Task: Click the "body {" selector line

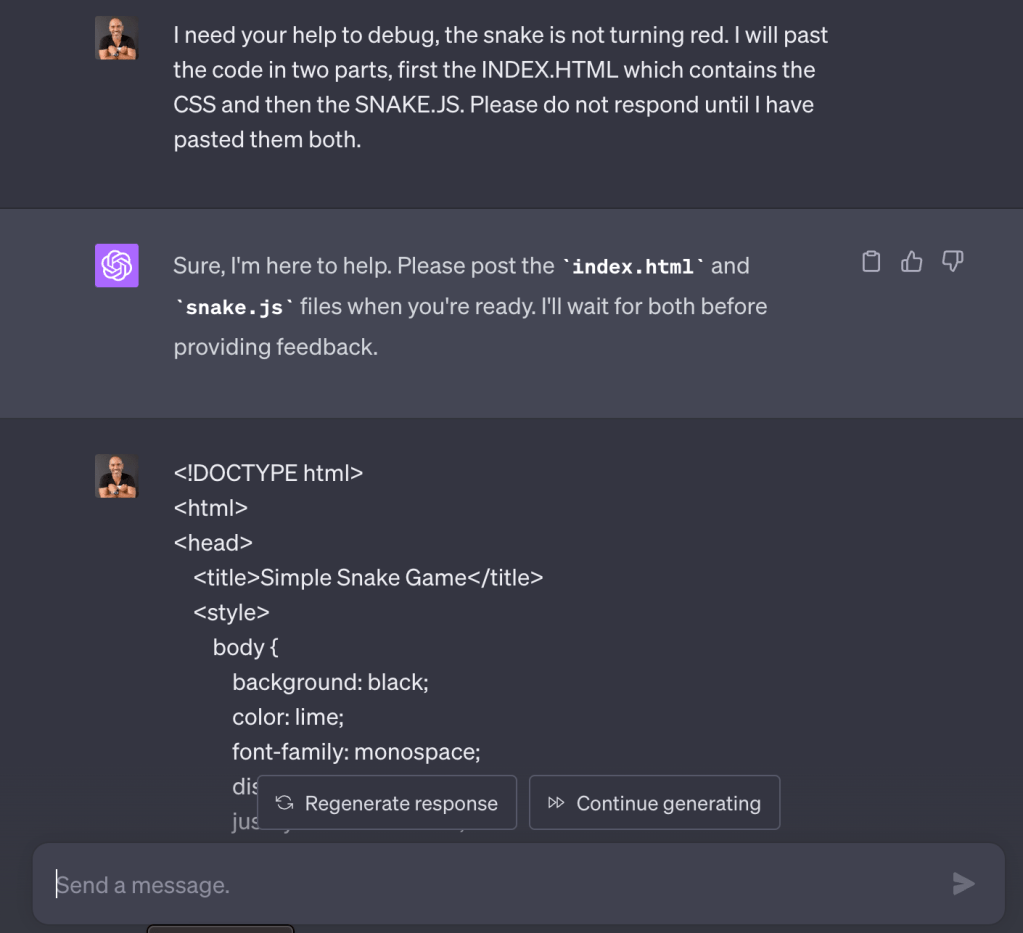Action: coord(245,648)
